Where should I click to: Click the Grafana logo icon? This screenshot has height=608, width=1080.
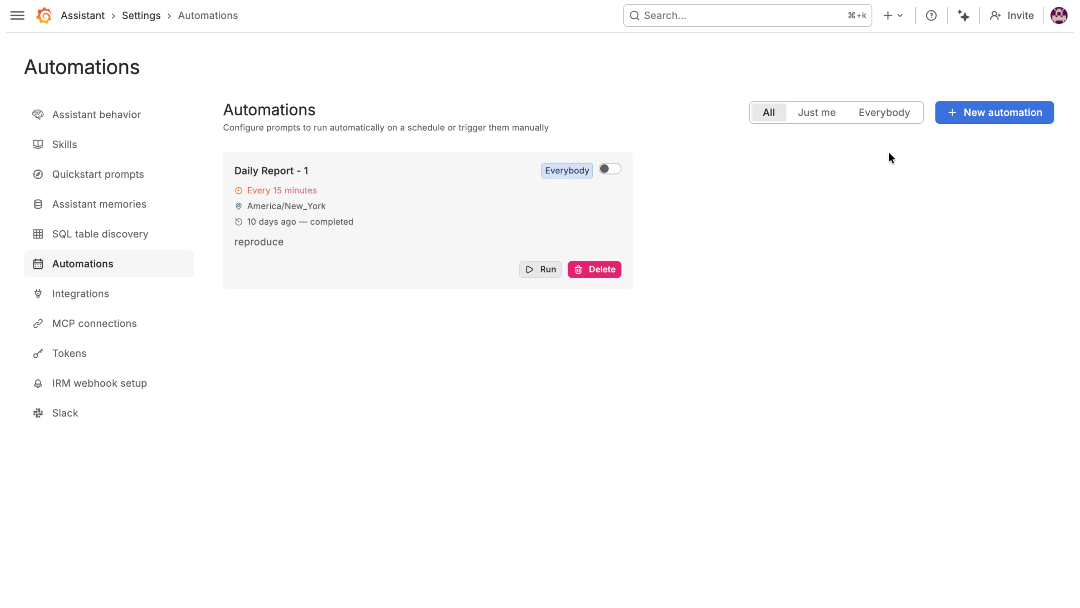44,15
